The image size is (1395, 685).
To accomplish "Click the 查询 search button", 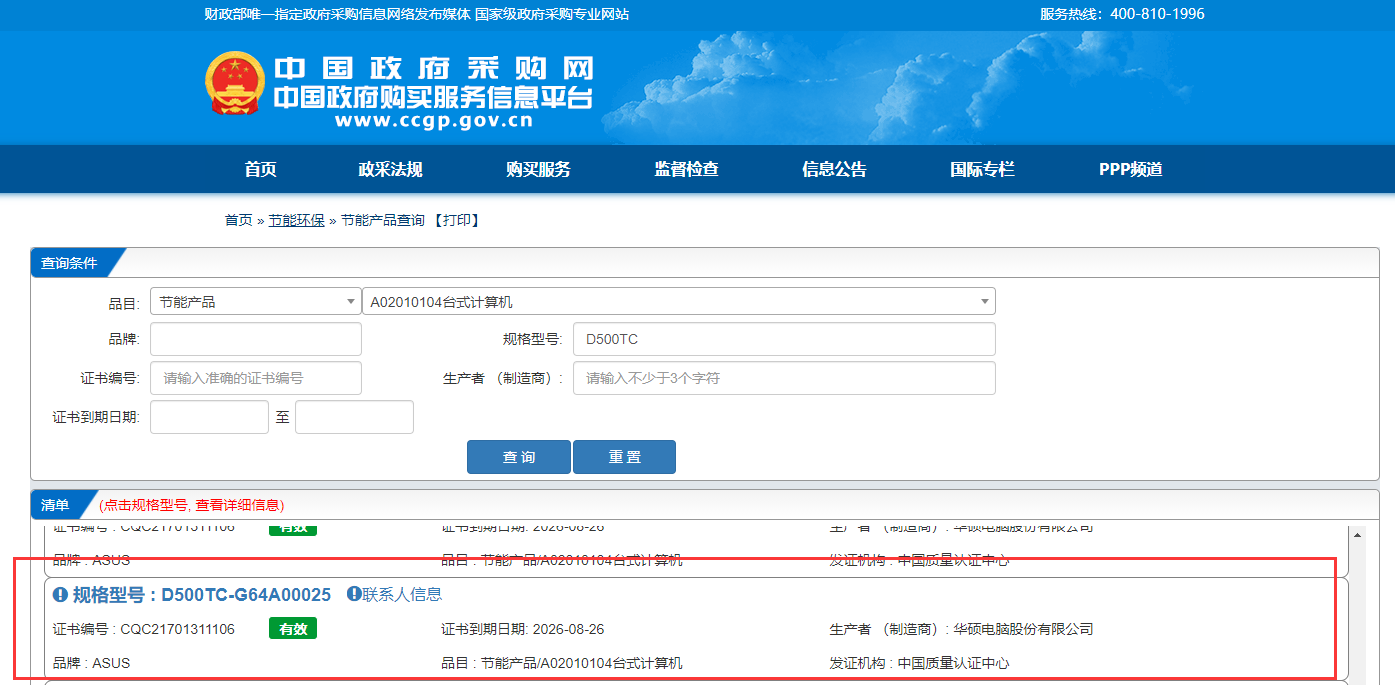I will (x=519, y=457).
